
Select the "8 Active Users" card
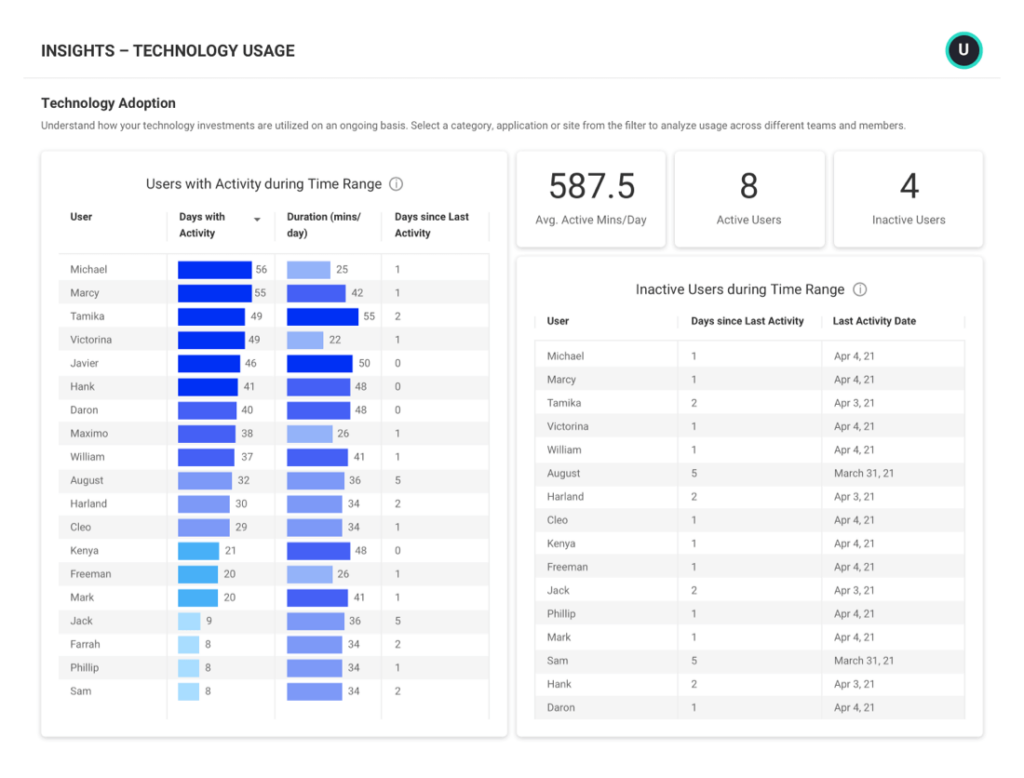(749, 198)
